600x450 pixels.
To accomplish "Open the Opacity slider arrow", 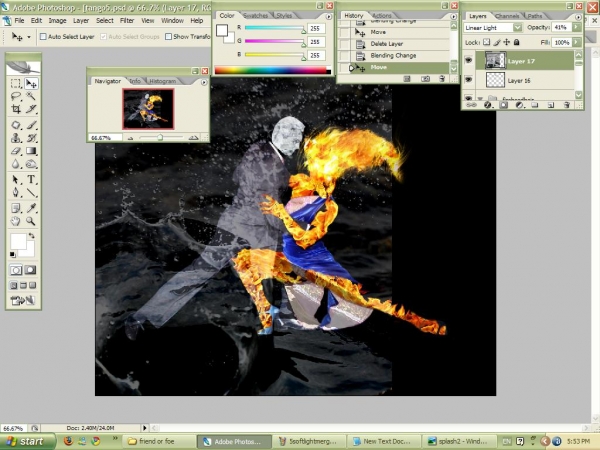I will pos(577,27).
